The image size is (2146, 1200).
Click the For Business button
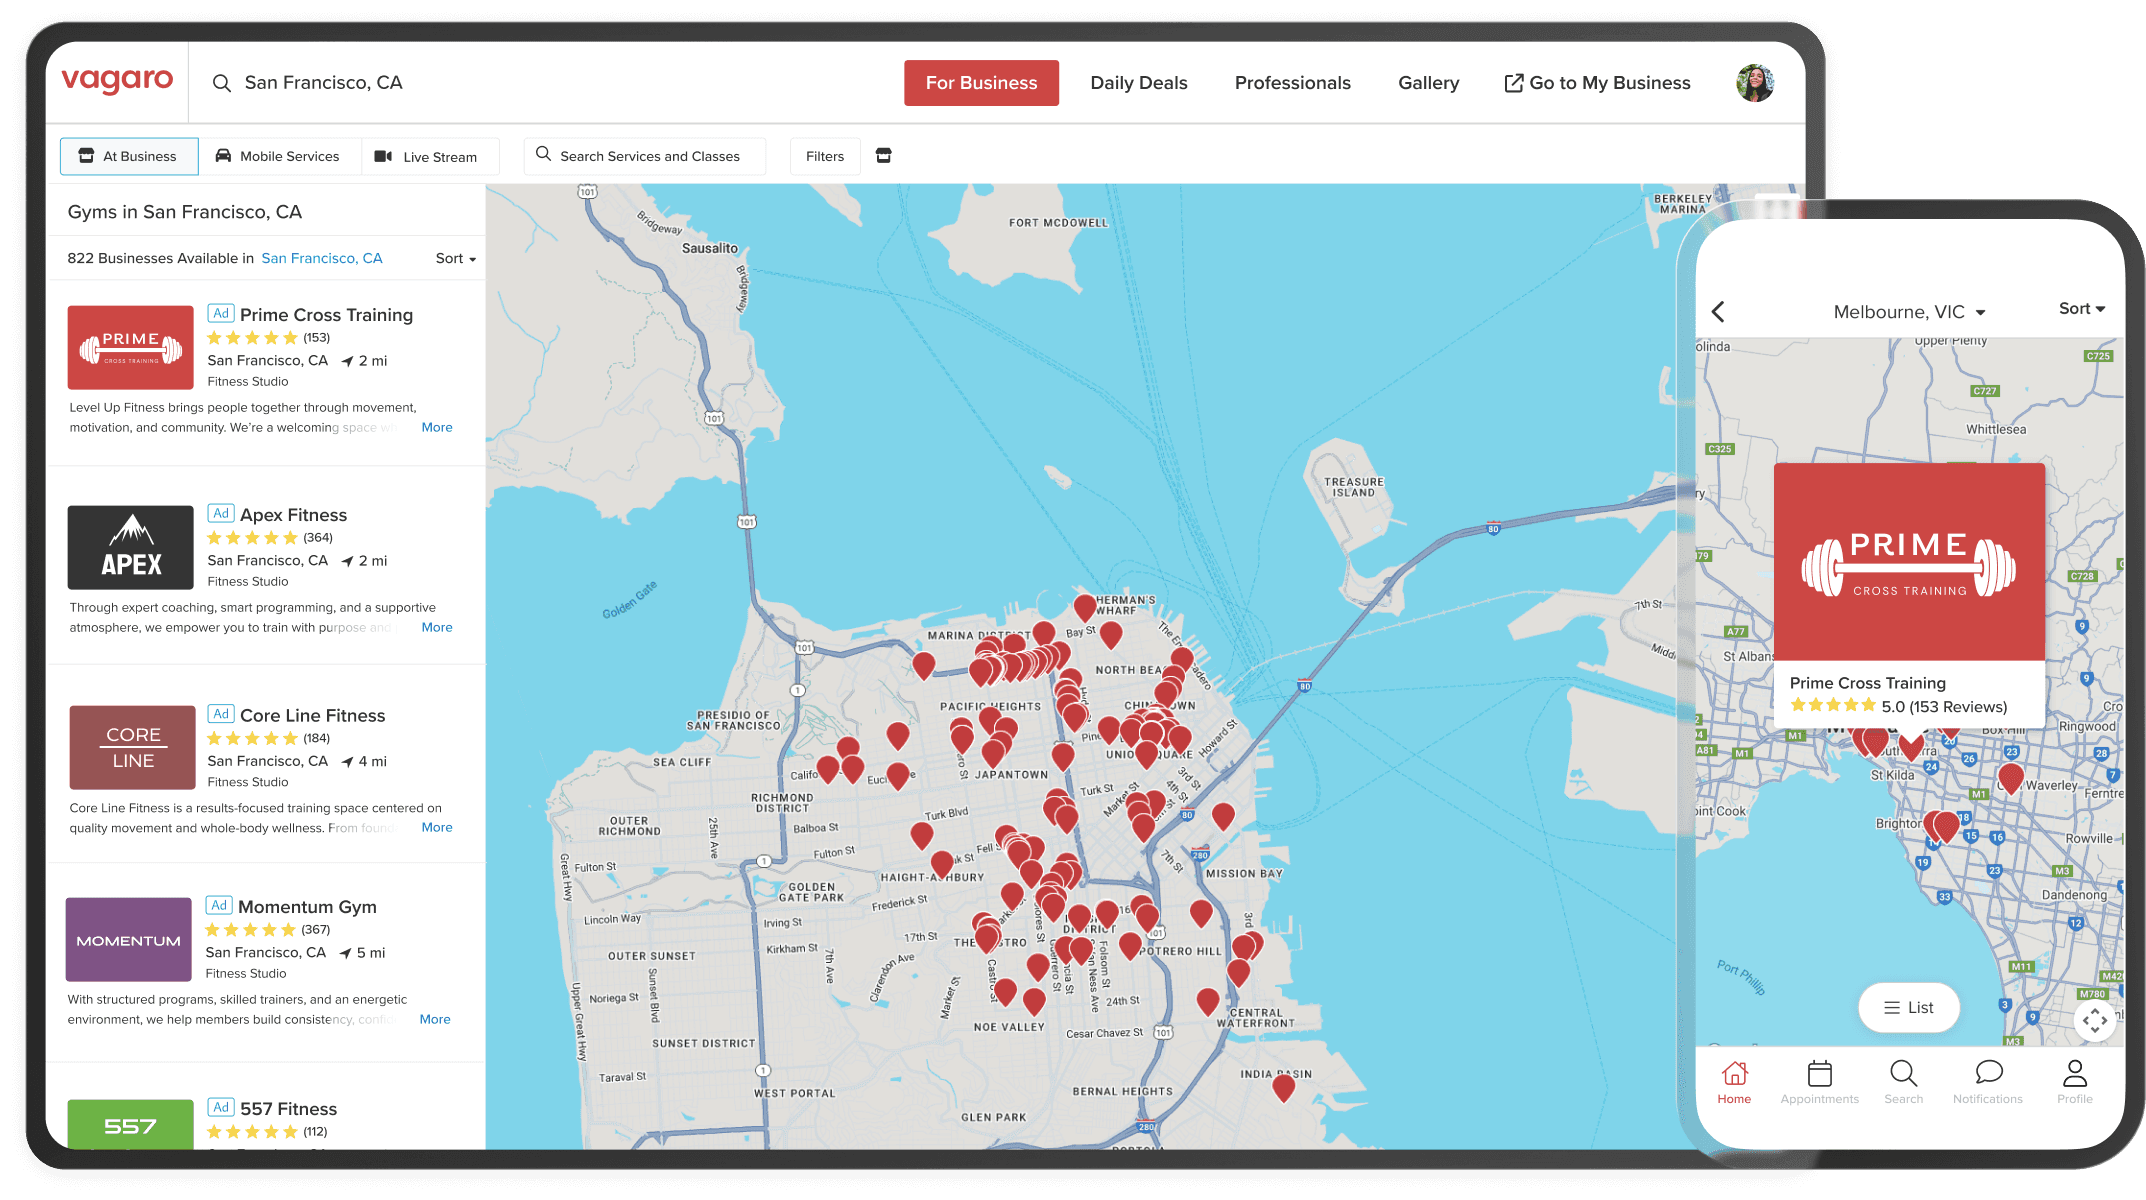tap(981, 83)
